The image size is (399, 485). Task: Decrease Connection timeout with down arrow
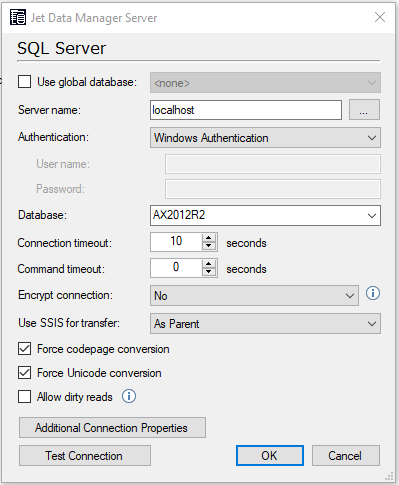[x=209, y=246]
